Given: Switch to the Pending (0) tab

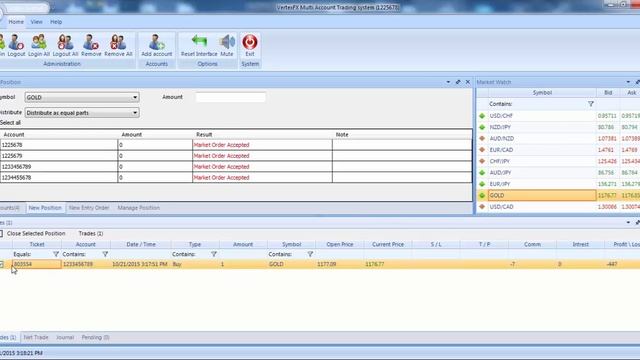Looking at the screenshot, I should 95,337.
